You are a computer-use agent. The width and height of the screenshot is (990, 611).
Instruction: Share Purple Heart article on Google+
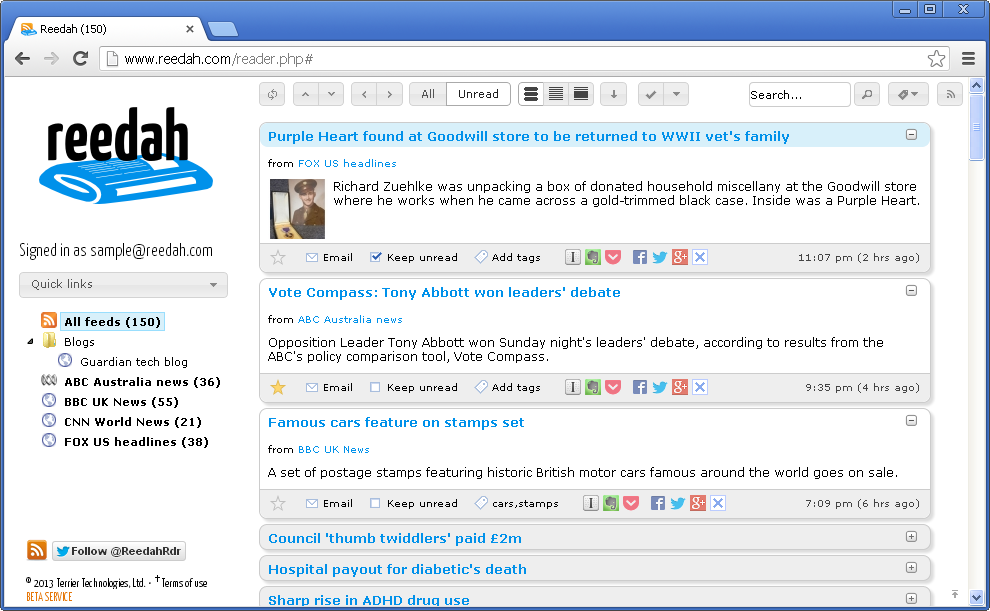tap(680, 257)
